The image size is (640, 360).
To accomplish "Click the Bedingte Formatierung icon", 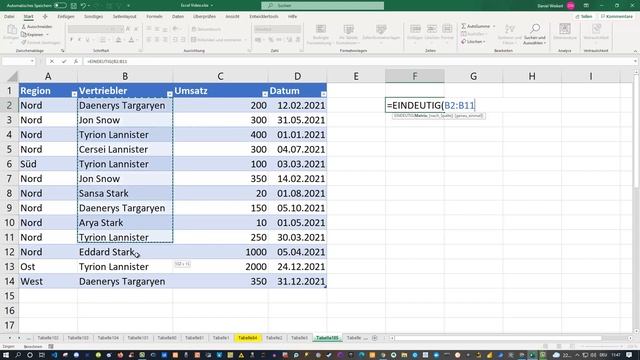I will coord(321,29).
